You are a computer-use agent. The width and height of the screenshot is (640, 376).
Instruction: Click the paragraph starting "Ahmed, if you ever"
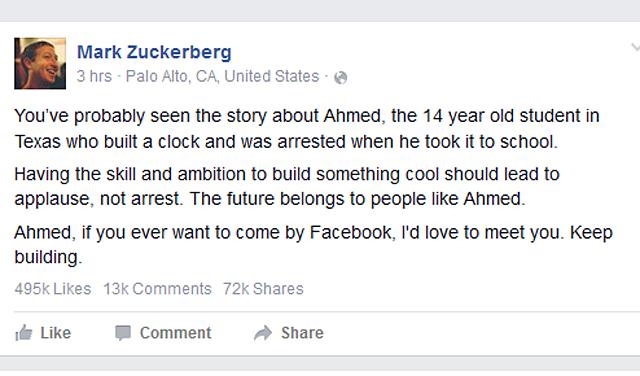click(313, 245)
